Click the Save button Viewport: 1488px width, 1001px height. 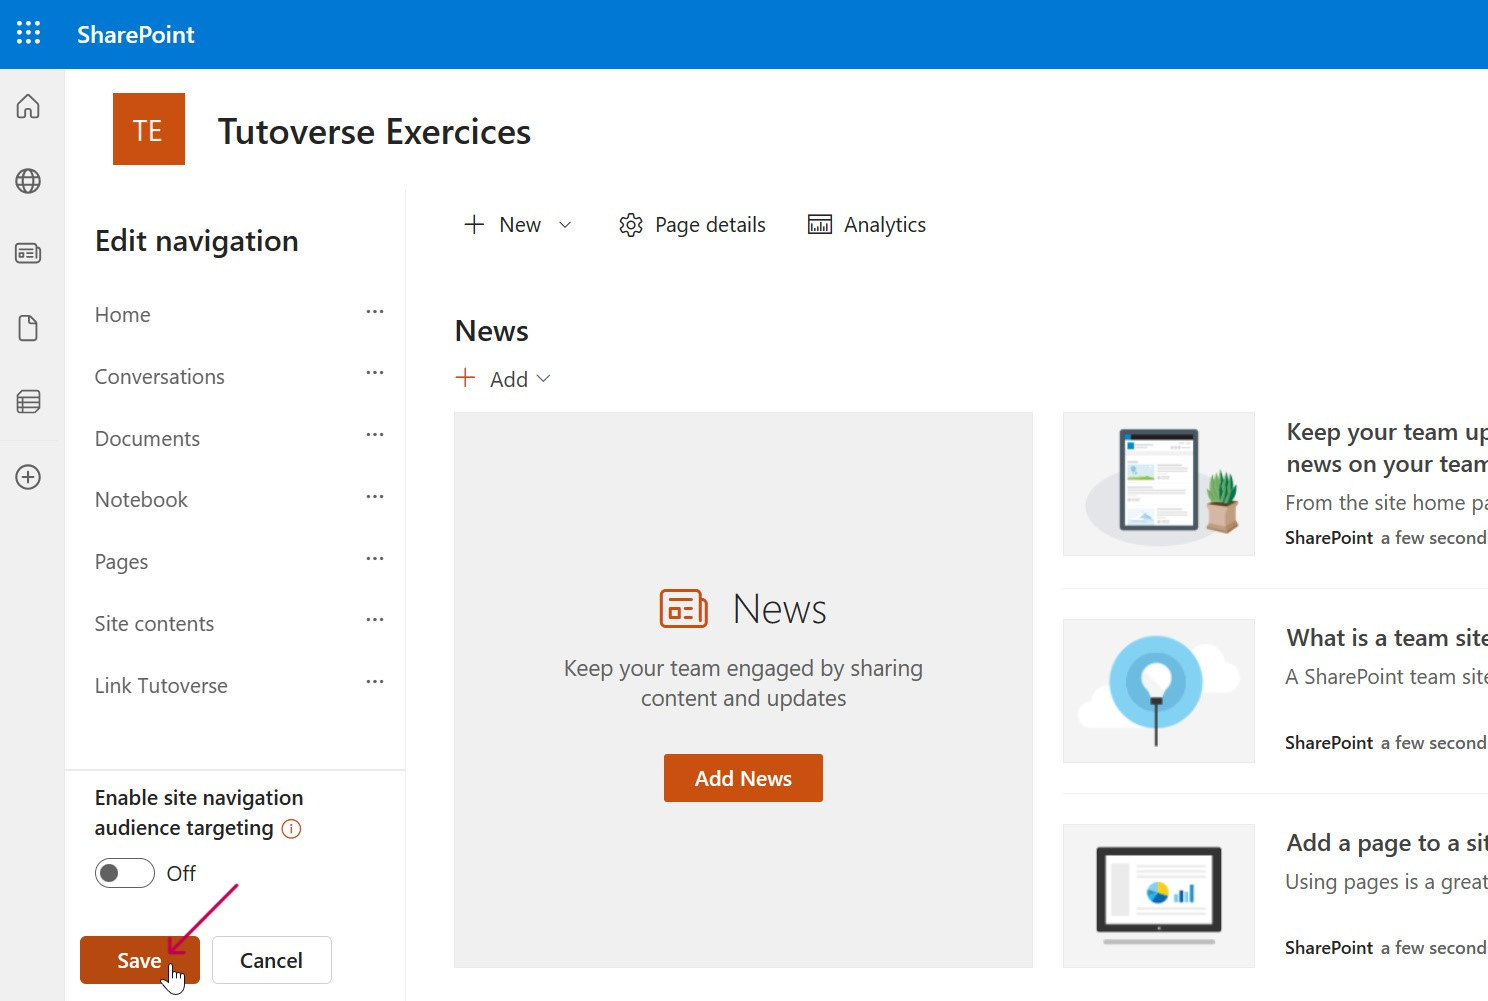pyautogui.click(x=140, y=960)
